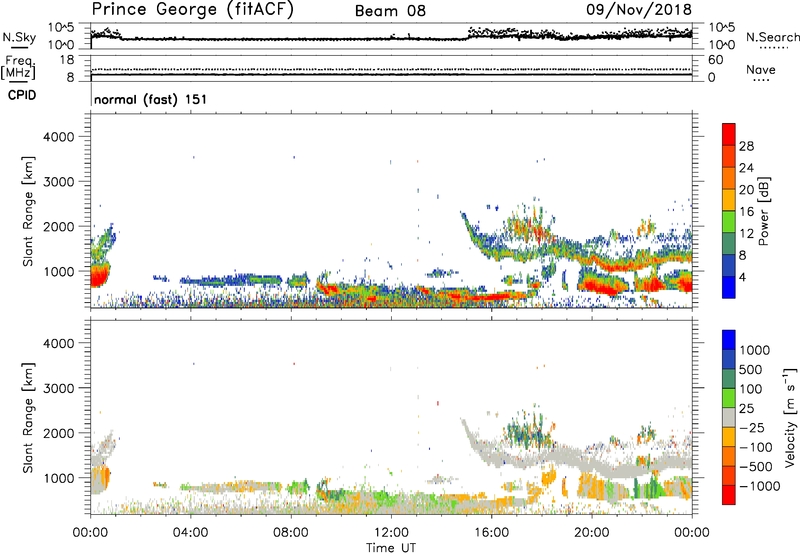Click the red bottom segment of Velocity colorbar

coord(729,495)
